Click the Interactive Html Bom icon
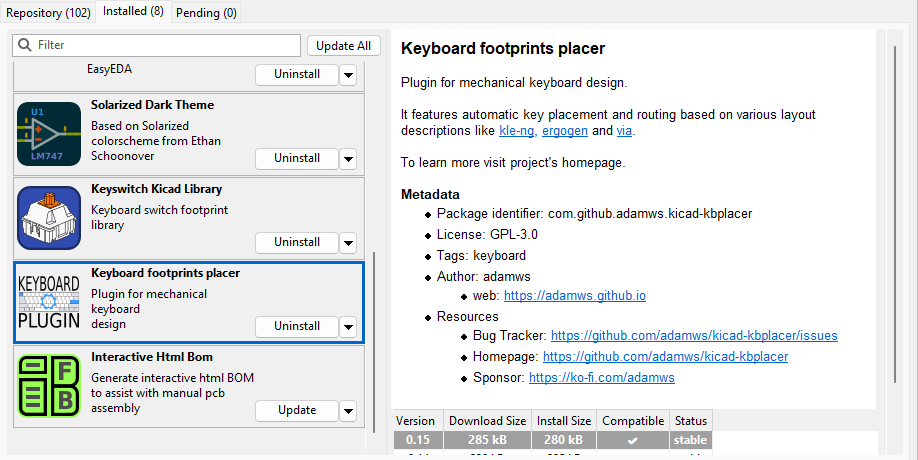The height and width of the screenshot is (460, 918). coord(49,386)
